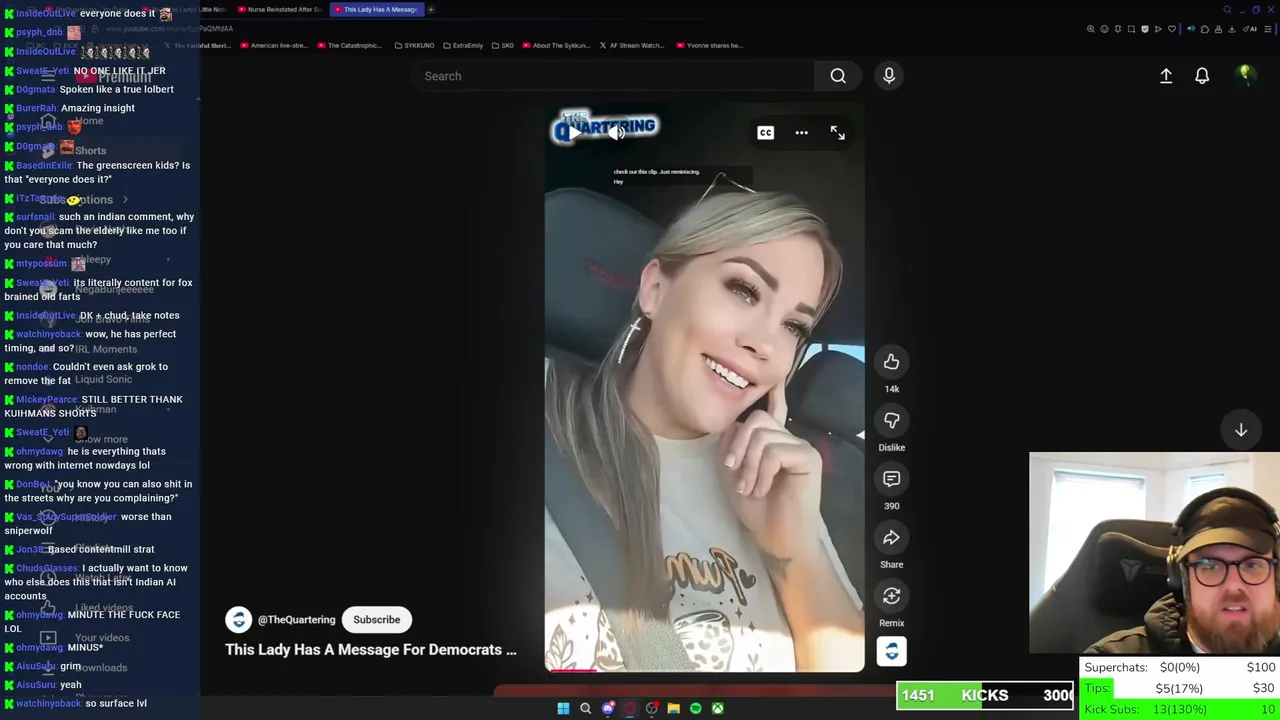Open a new browser tab
1280x720 pixels.
(431, 9)
